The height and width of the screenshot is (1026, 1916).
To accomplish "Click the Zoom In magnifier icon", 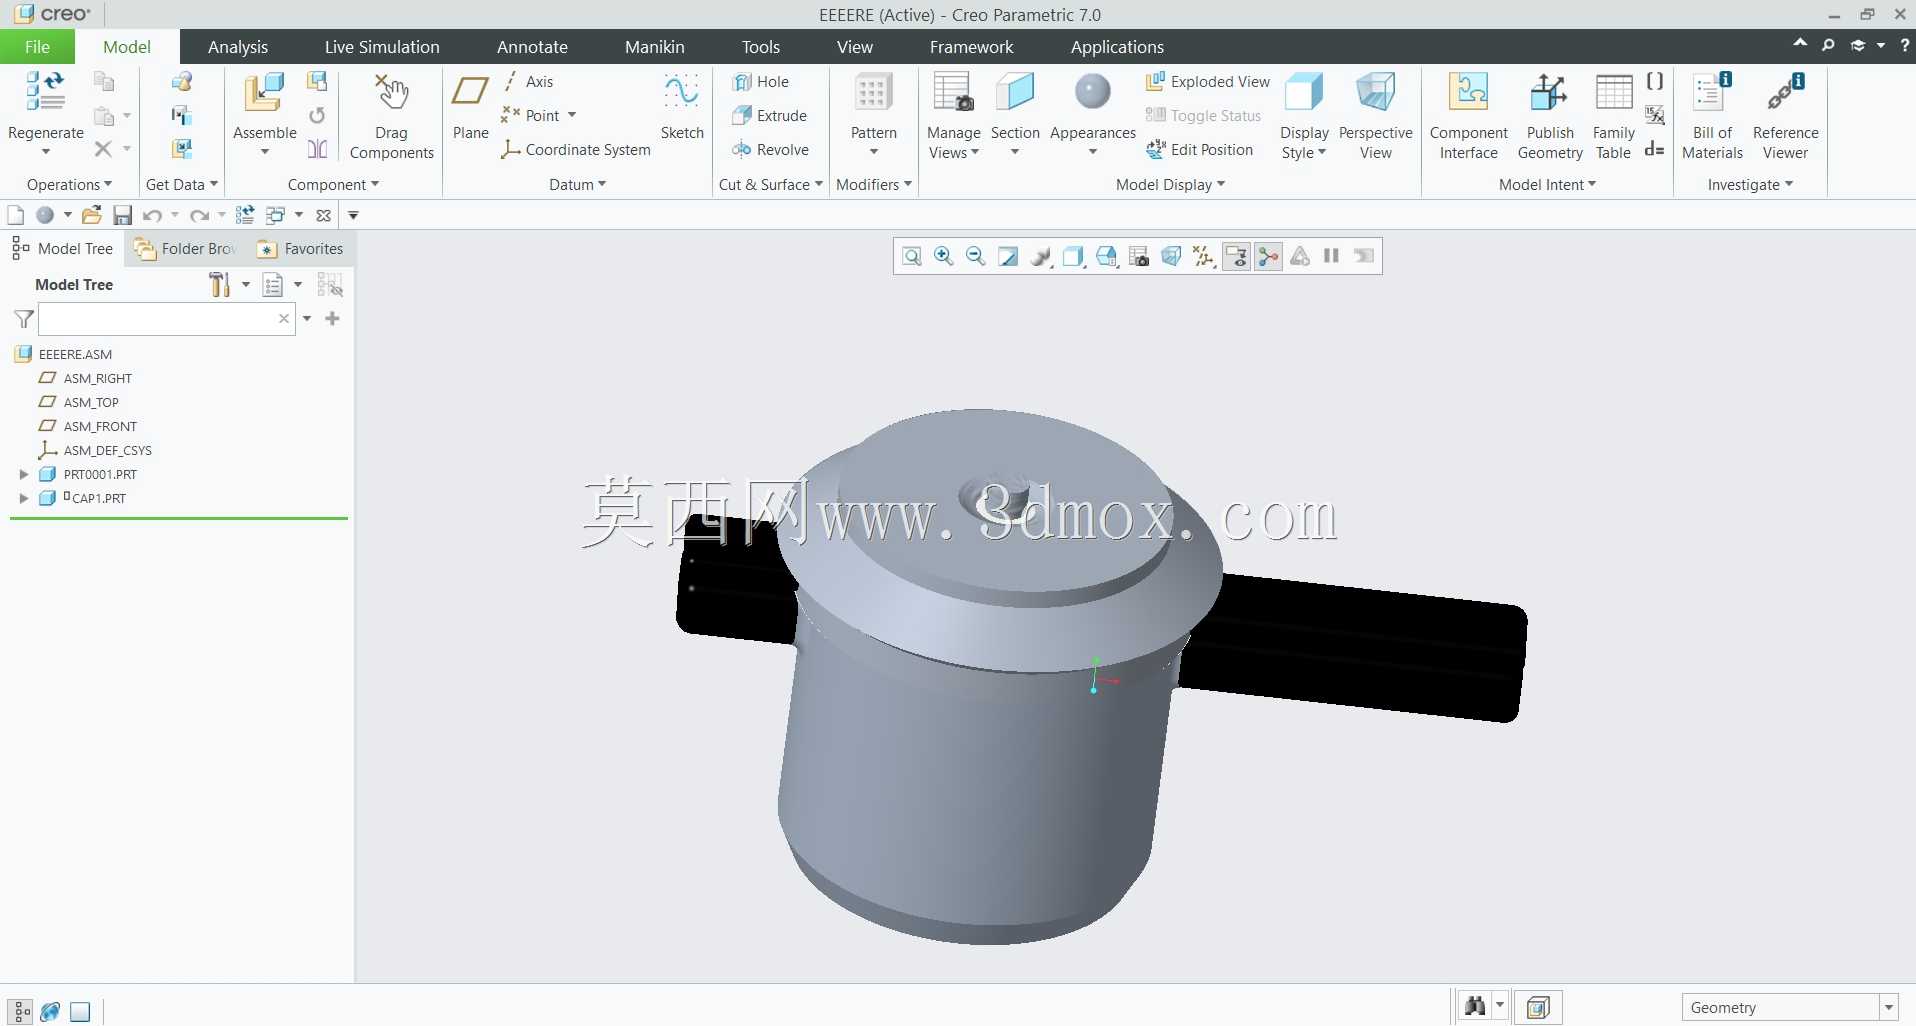I will tap(943, 257).
